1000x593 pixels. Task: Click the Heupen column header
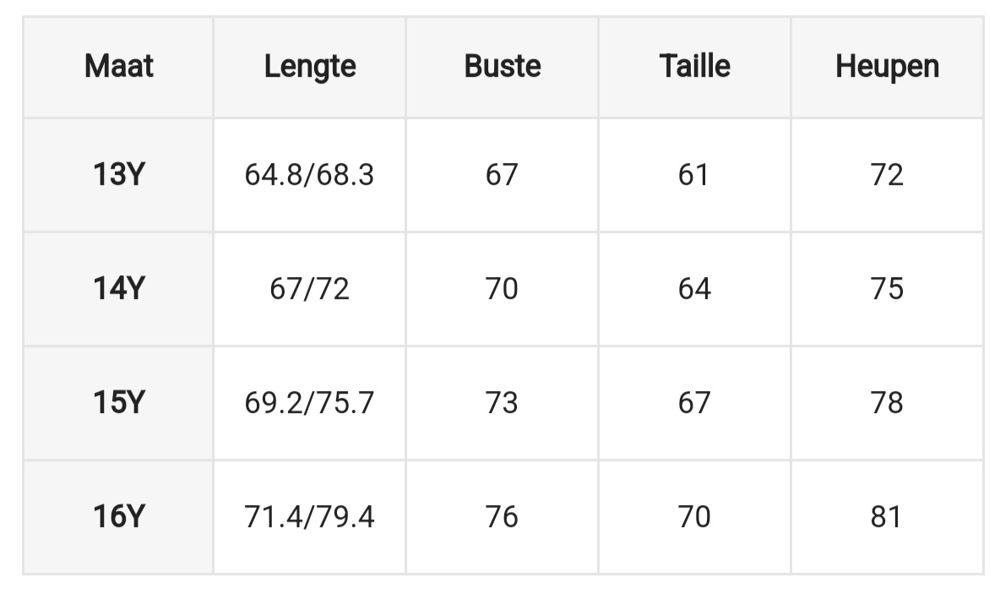887,67
